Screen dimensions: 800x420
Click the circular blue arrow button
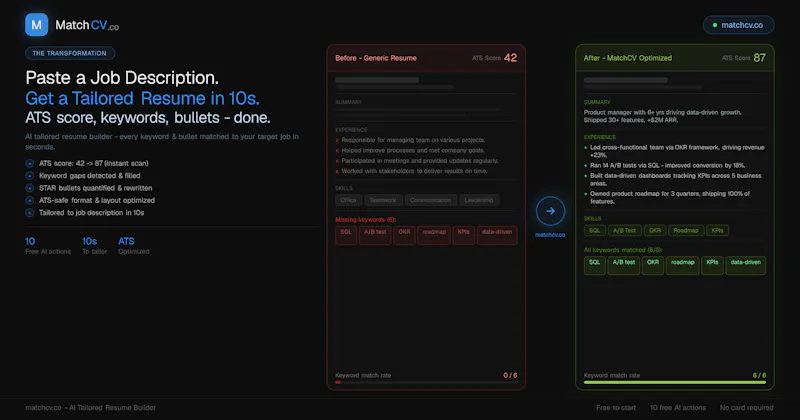pos(550,211)
